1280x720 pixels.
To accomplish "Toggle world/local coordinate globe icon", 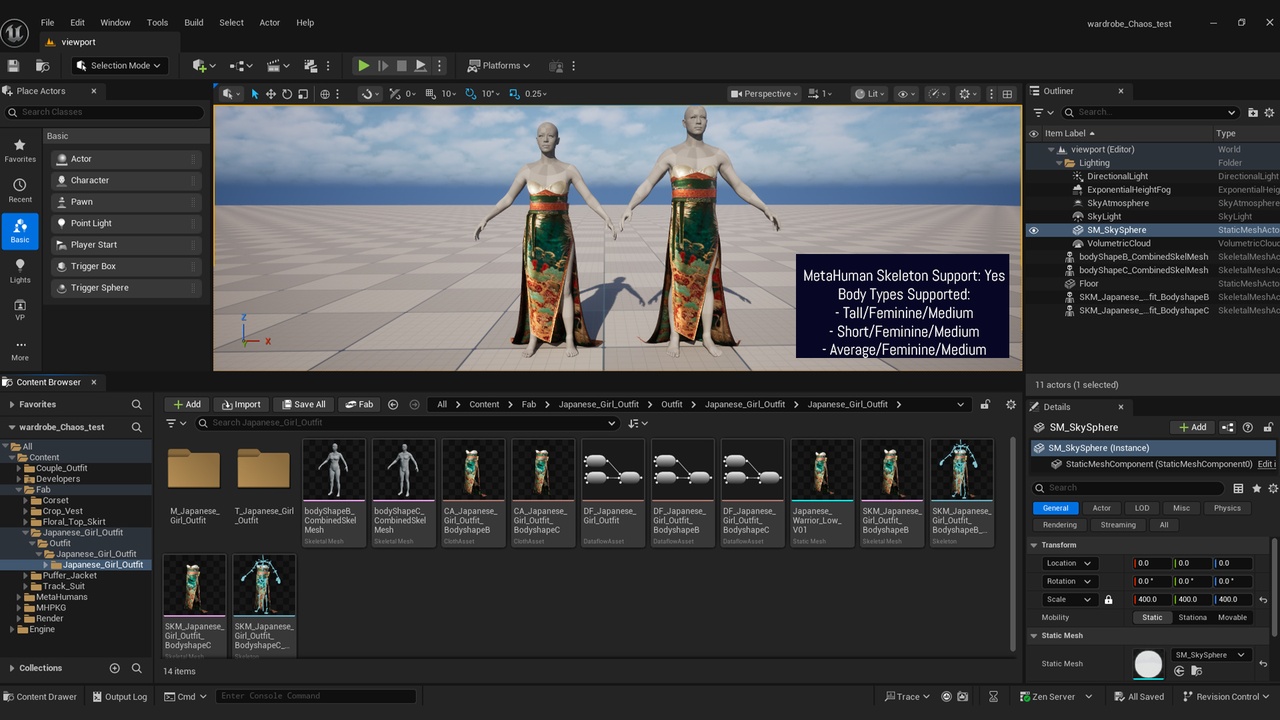I will [x=325, y=94].
